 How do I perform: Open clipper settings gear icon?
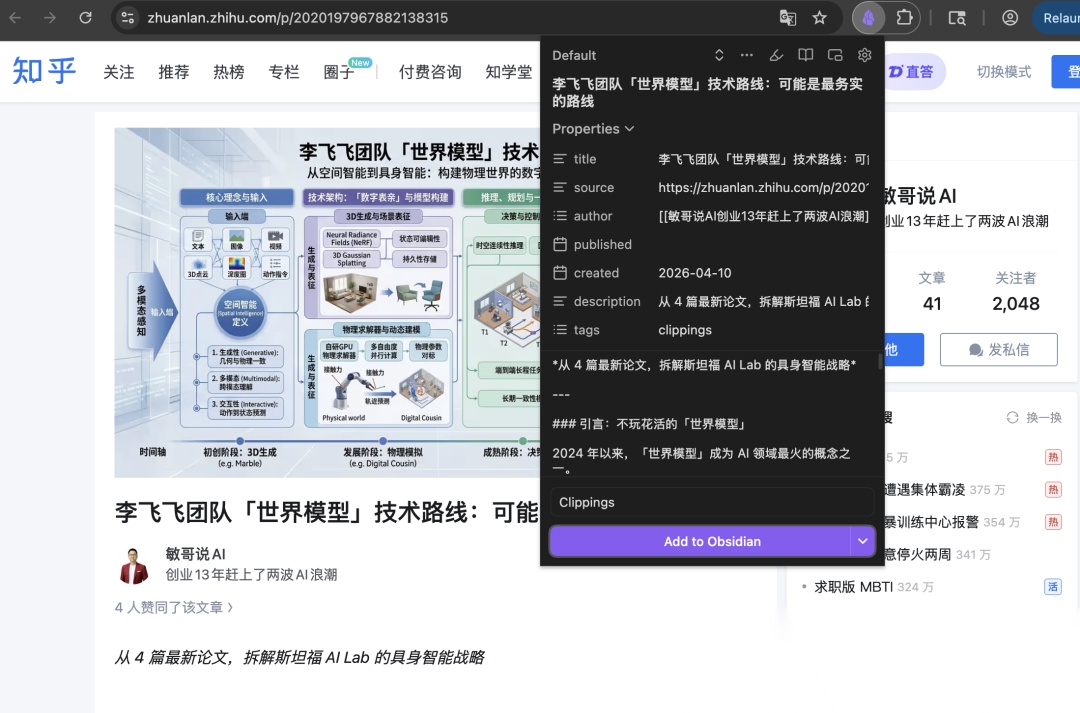click(864, 55)
